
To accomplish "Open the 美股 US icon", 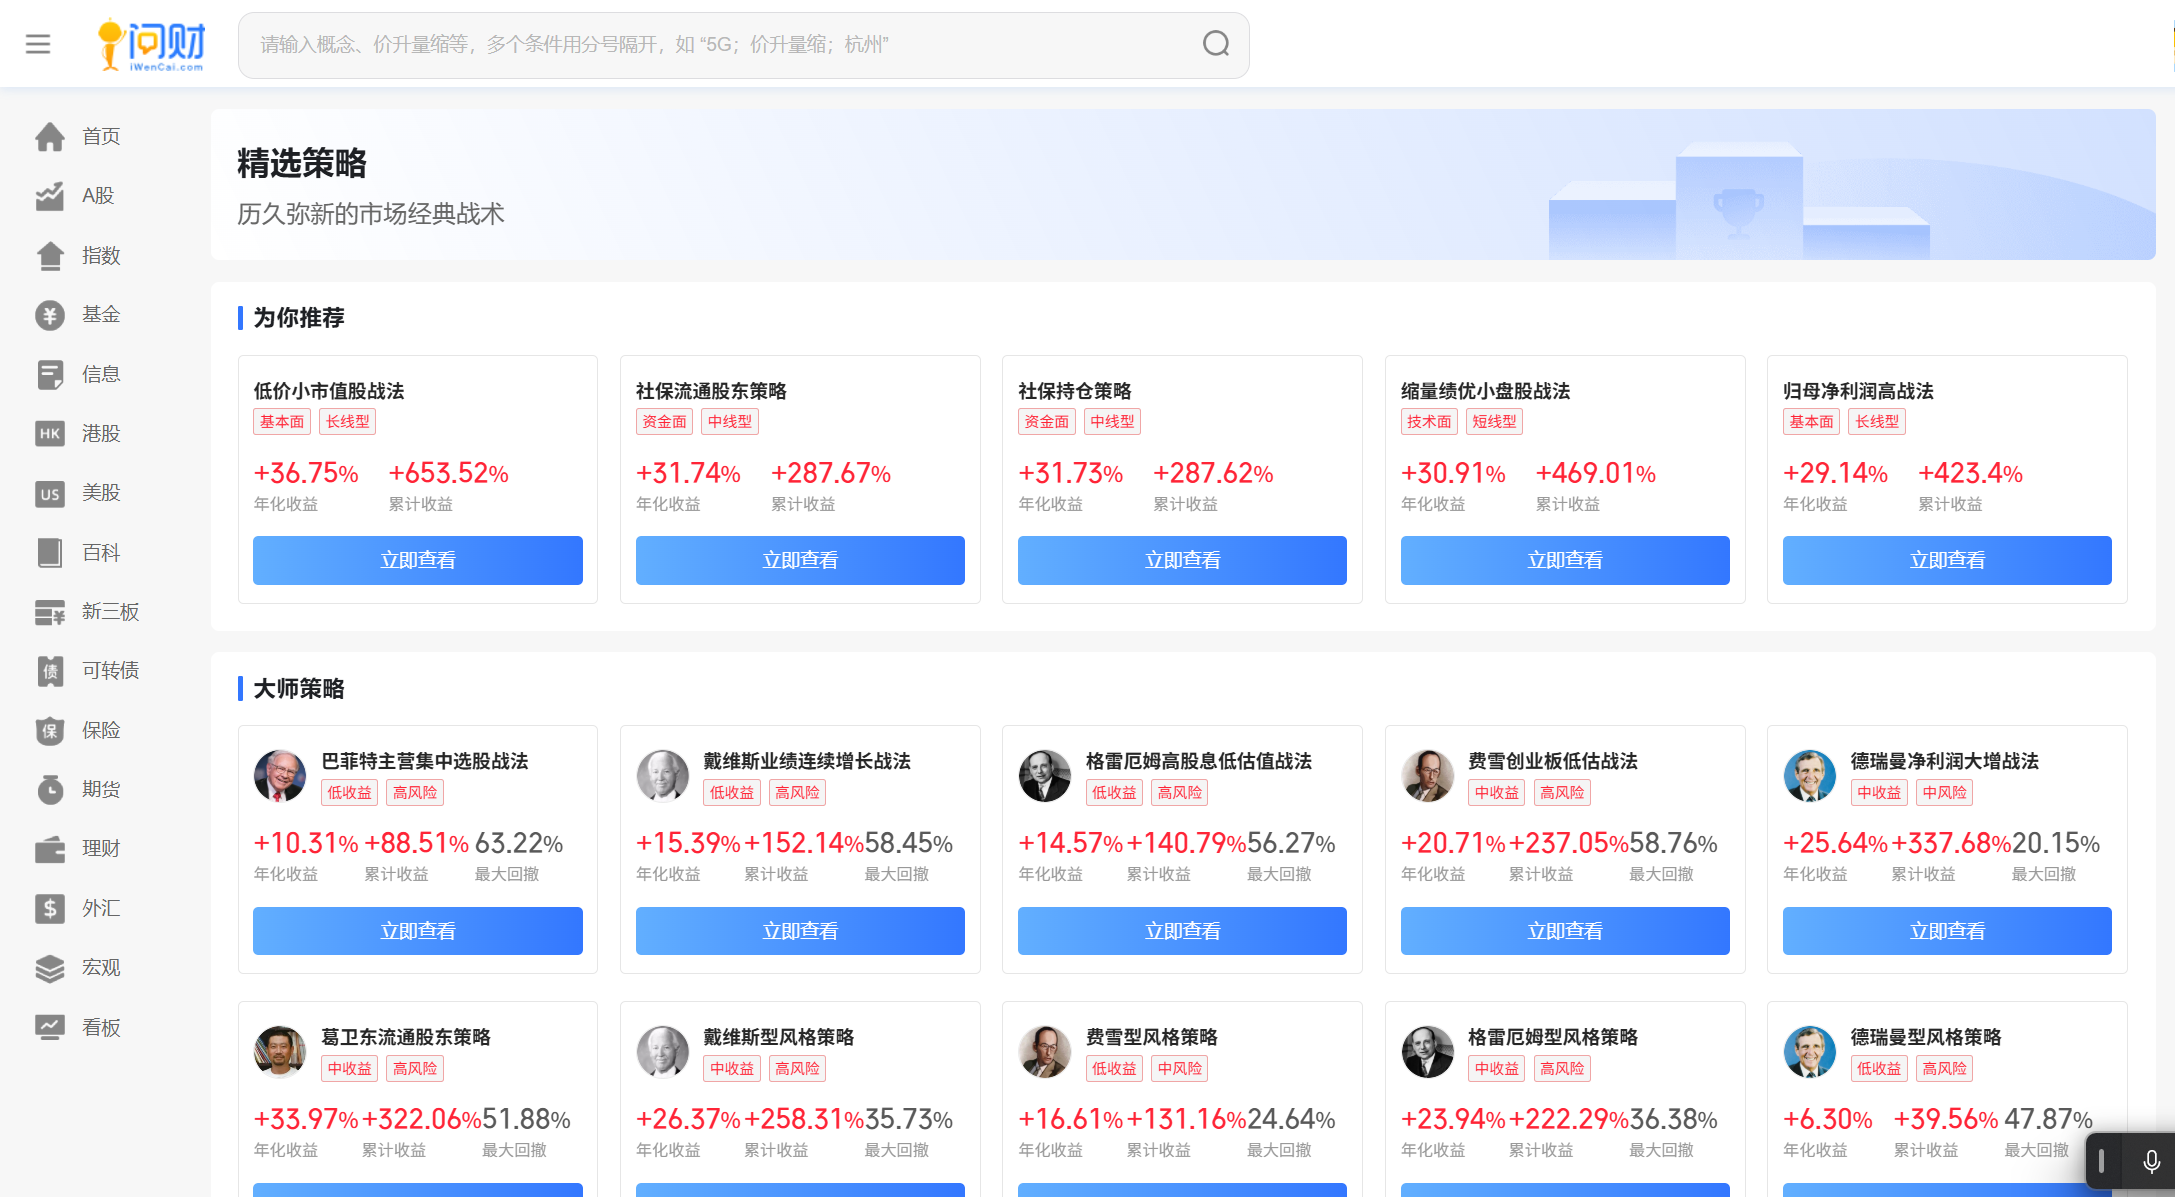I will tap(50, 493).
